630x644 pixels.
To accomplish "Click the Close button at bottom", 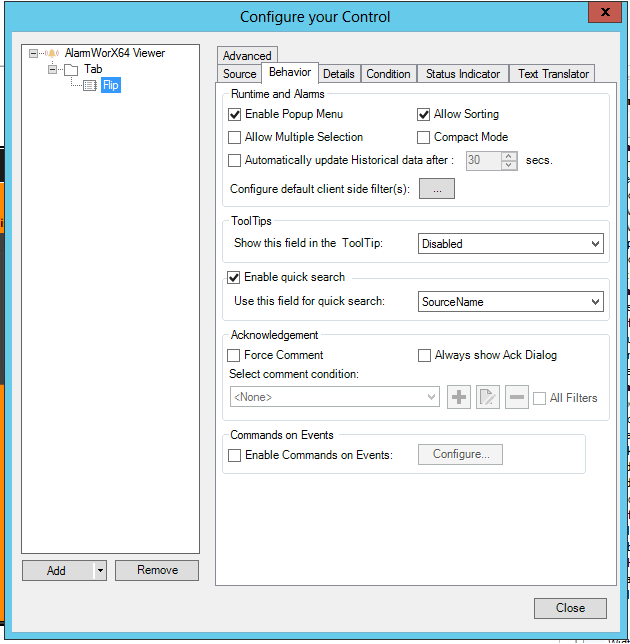I will click(x=570, y=608).
